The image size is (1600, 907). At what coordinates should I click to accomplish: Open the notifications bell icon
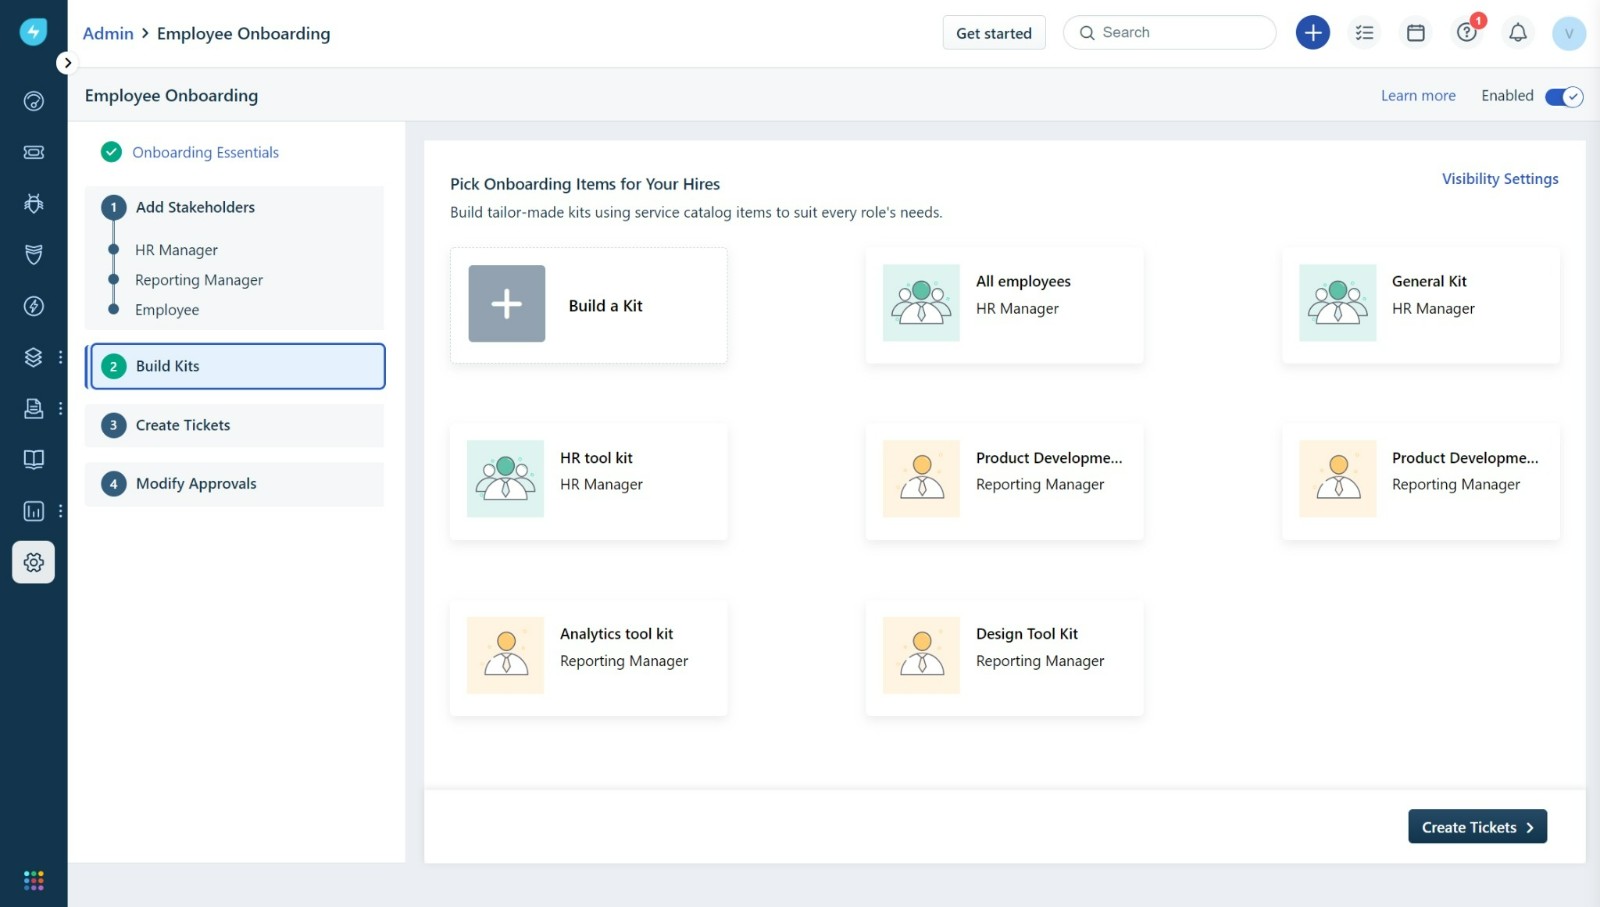(1517, 33)
